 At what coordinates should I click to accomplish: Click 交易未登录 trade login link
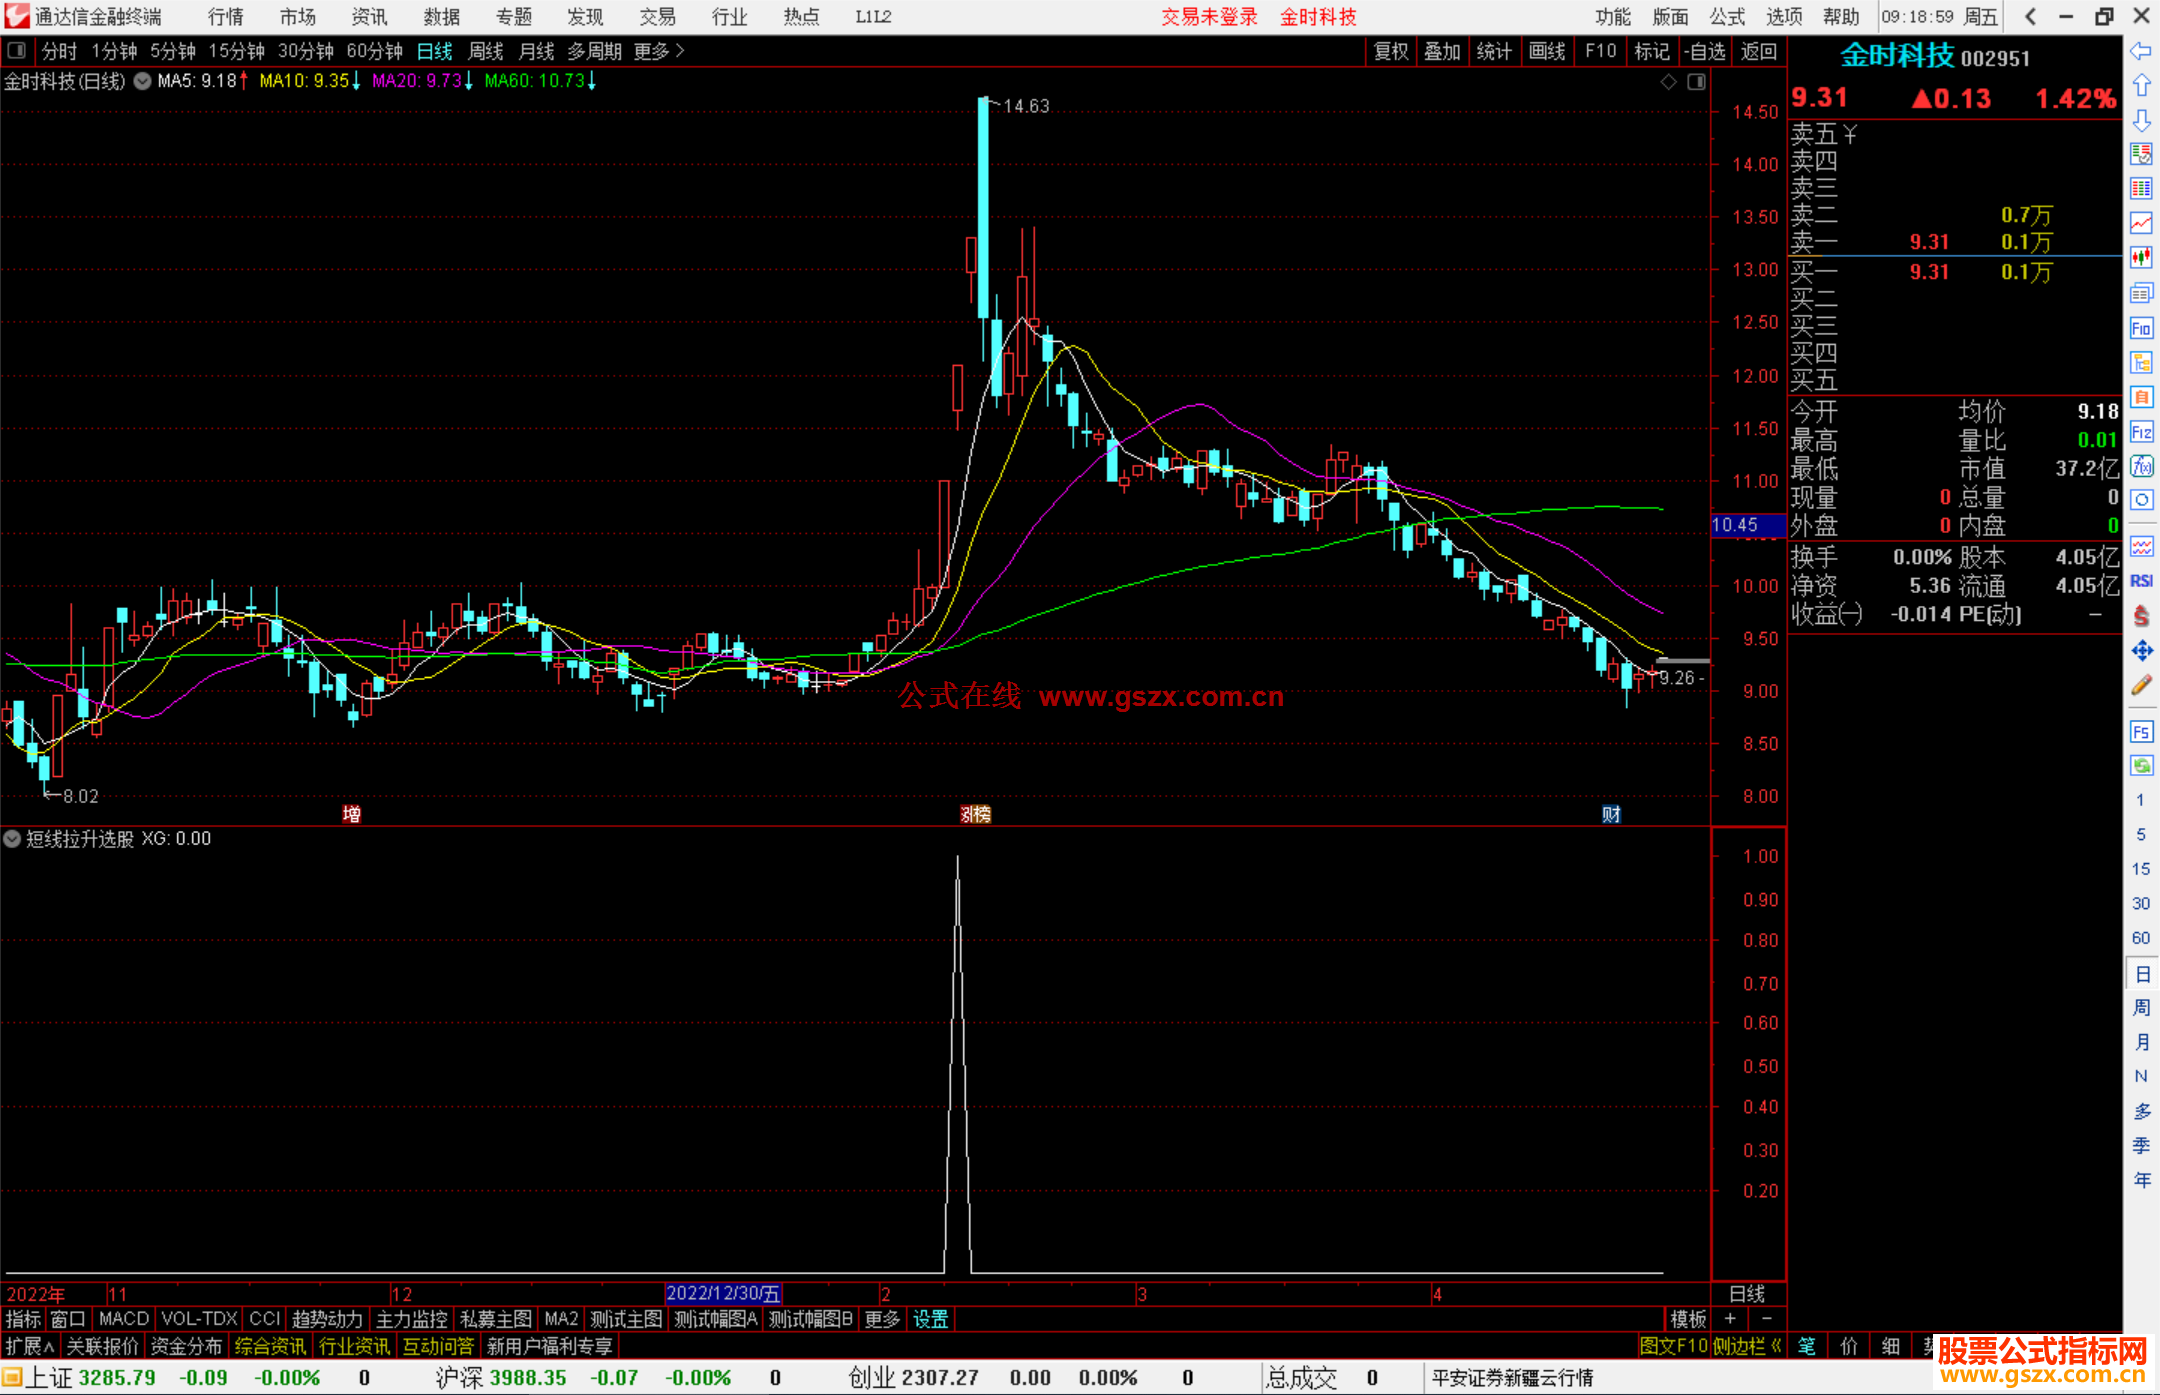coord(1209,17)
